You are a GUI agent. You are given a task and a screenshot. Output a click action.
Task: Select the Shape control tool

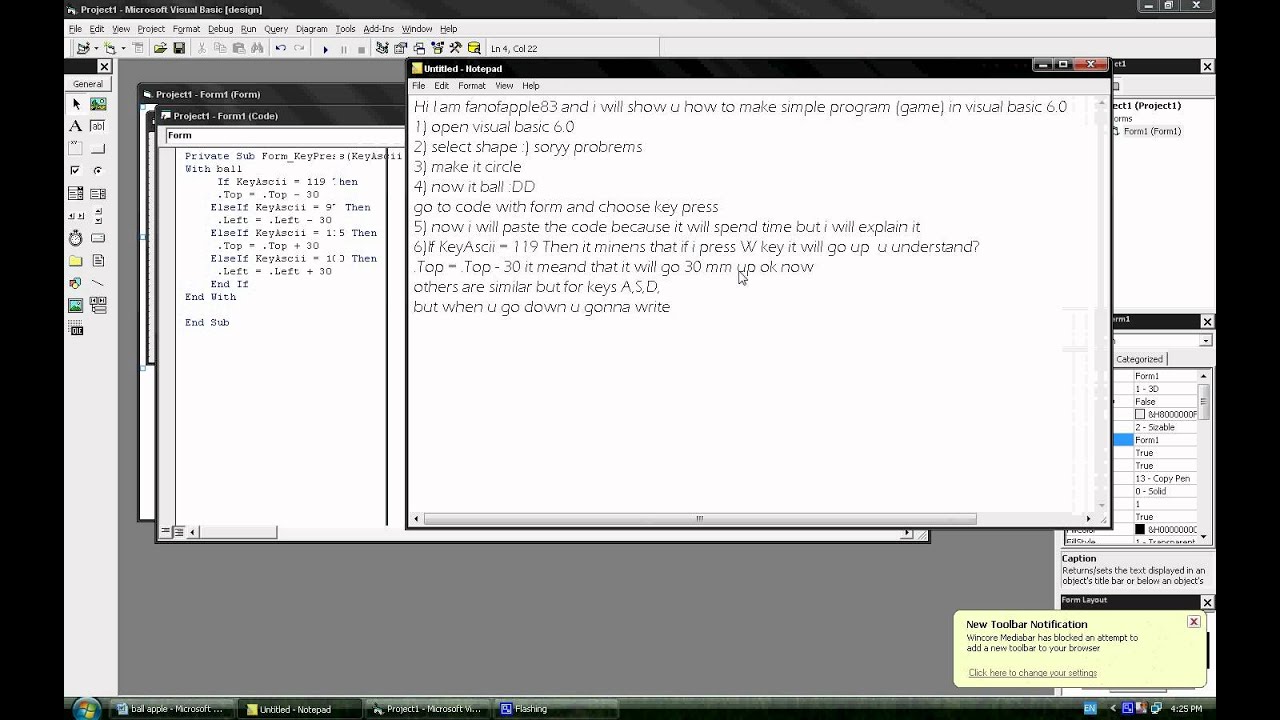(x=76, y=283)
